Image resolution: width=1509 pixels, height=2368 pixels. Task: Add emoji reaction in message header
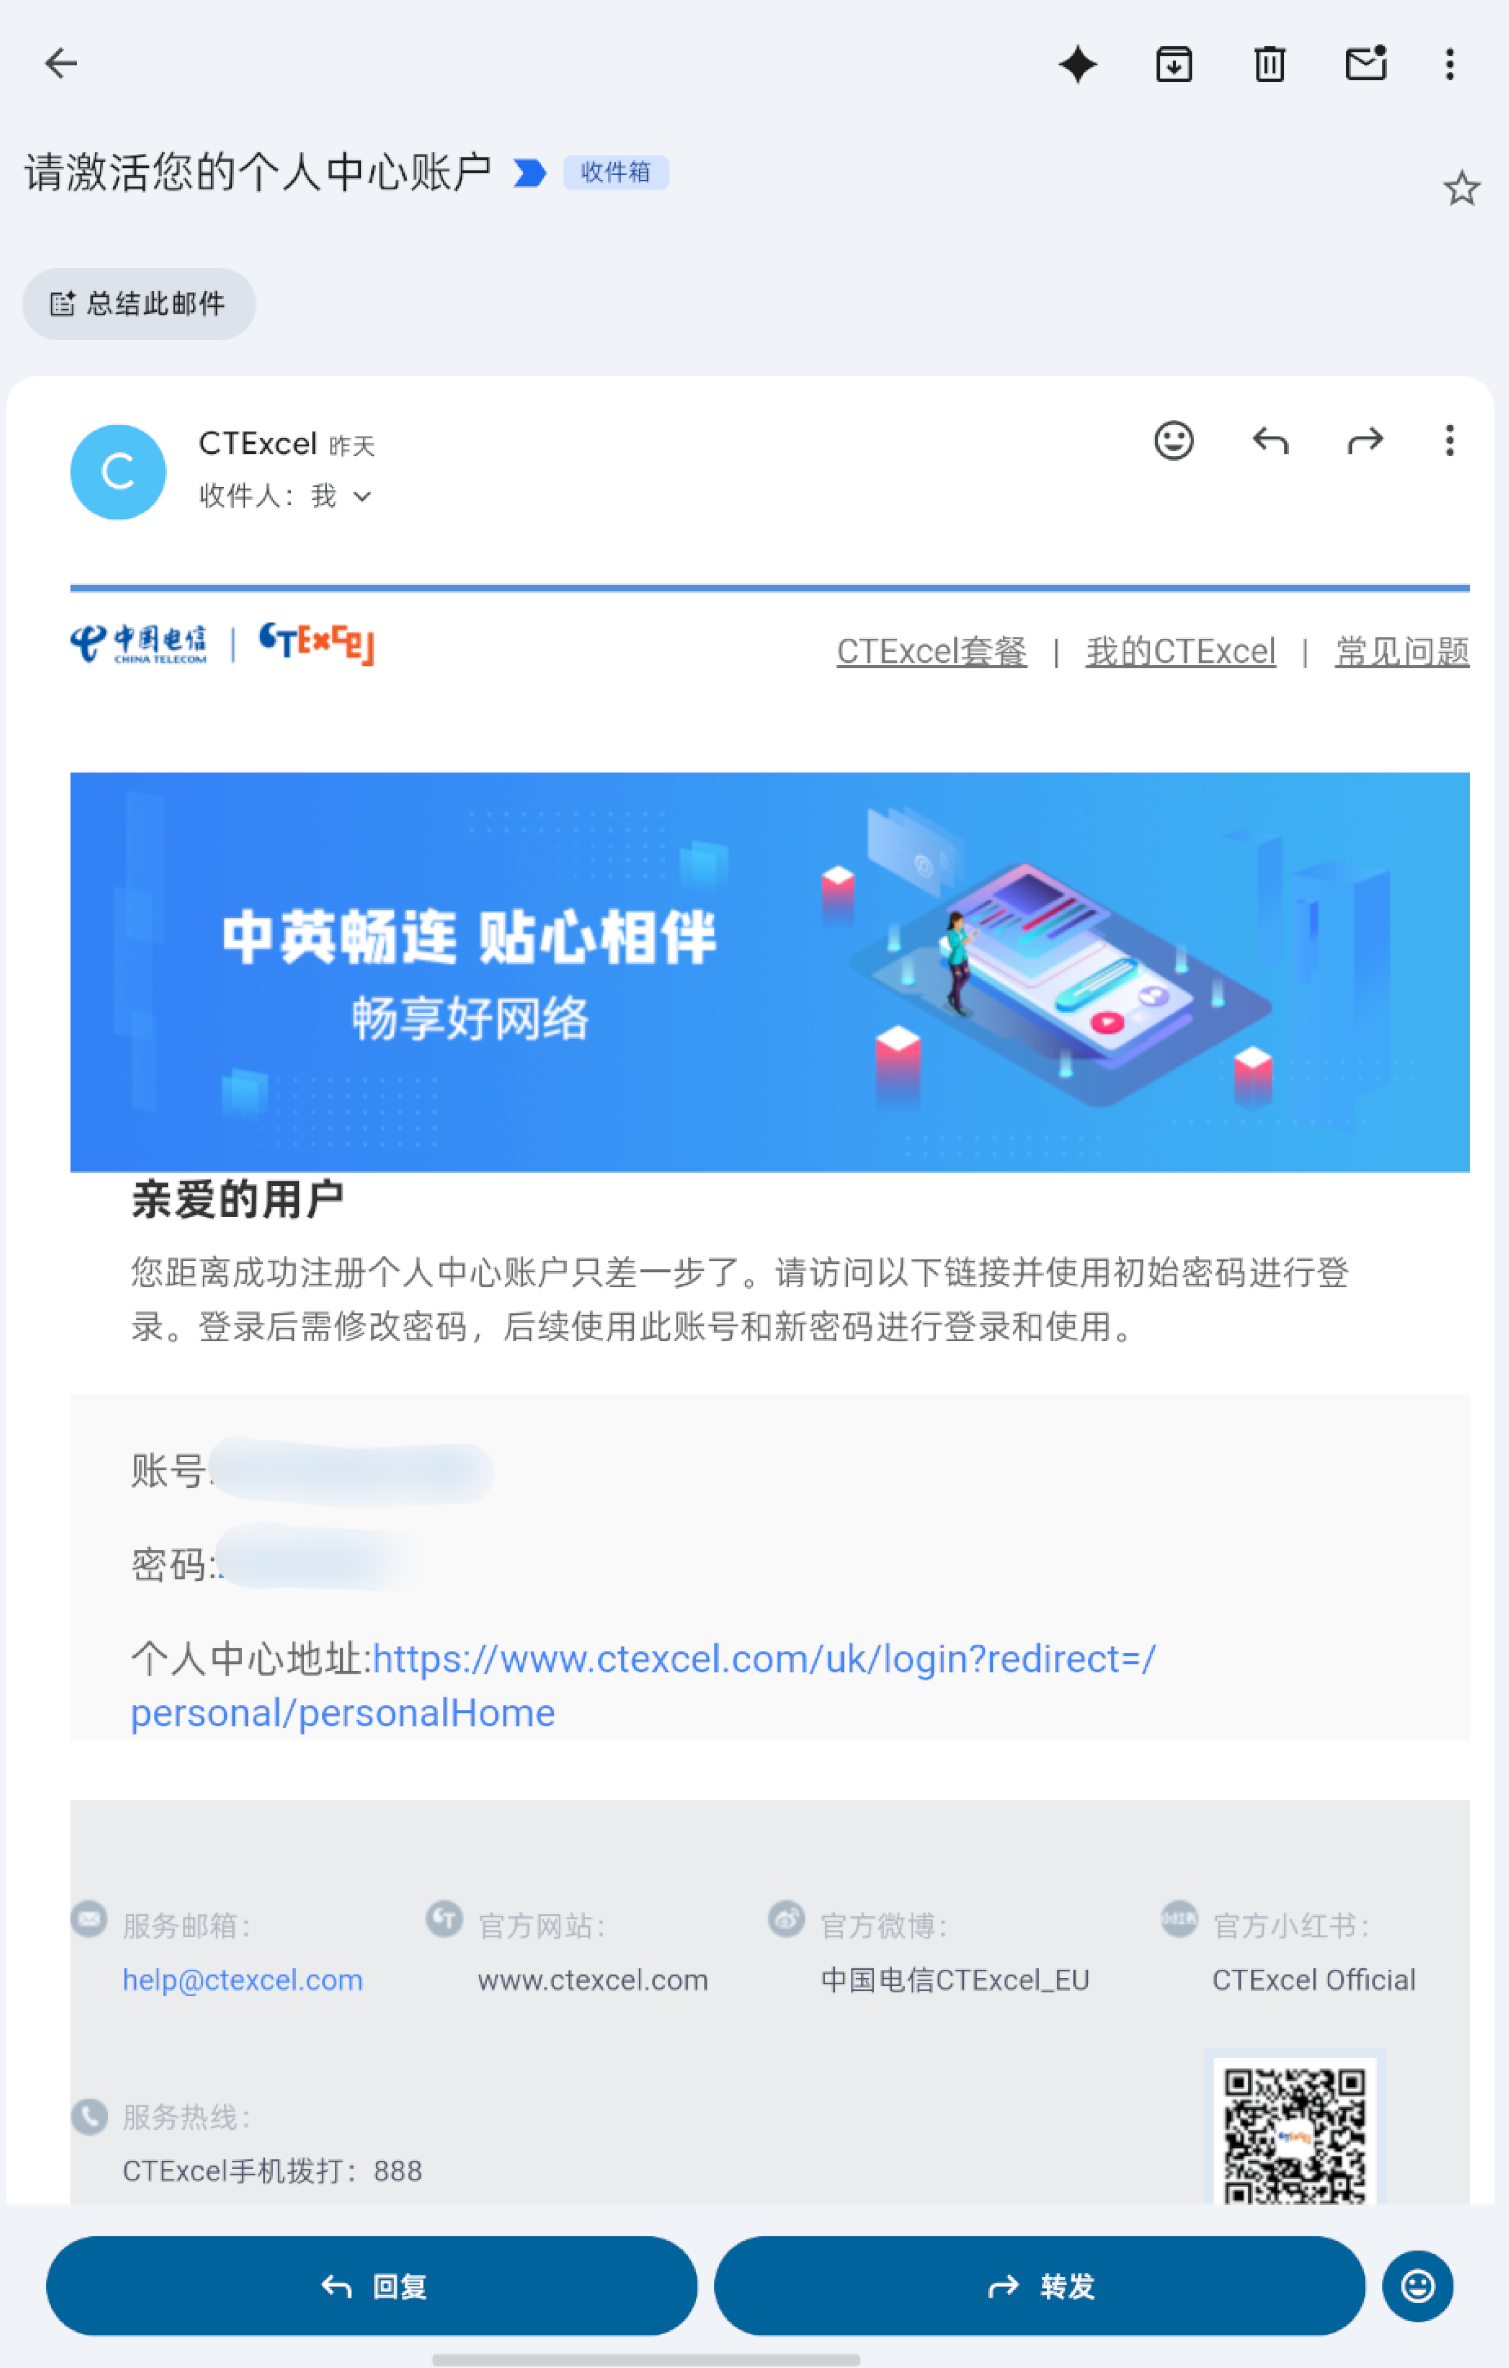[1173, 441]
